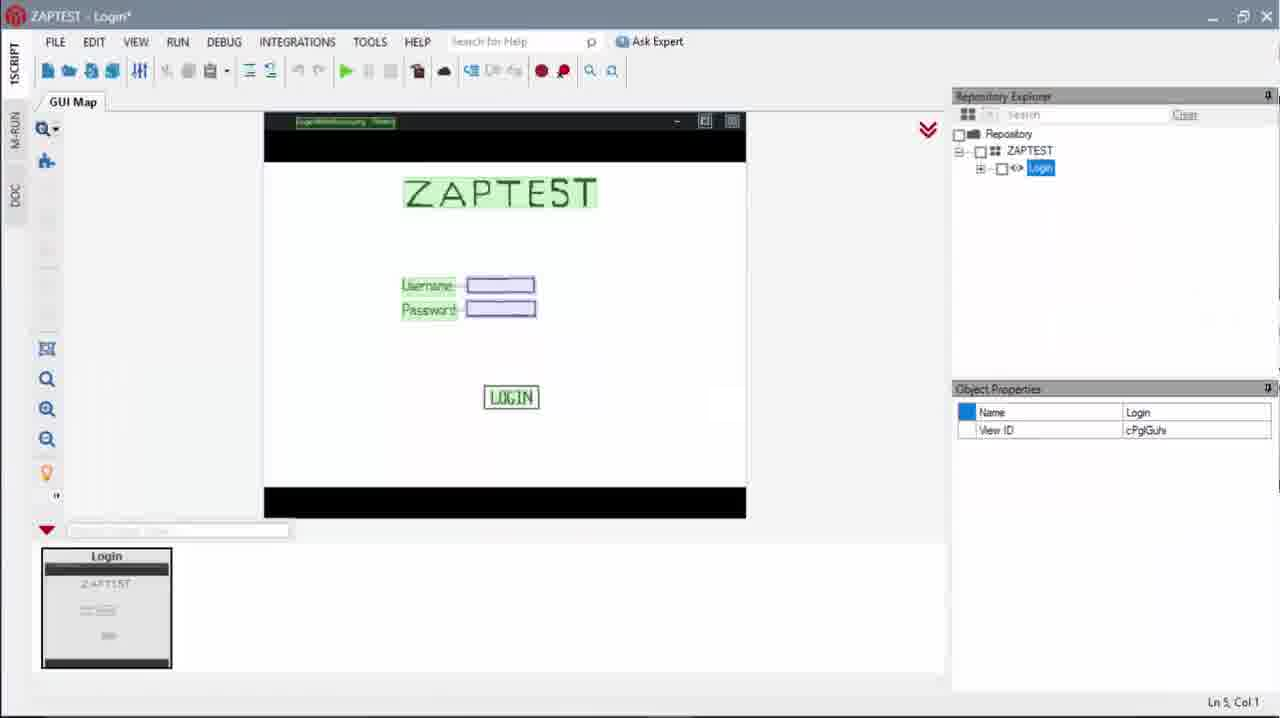Click the Repository Explorer Search field

coord(1085,115)
